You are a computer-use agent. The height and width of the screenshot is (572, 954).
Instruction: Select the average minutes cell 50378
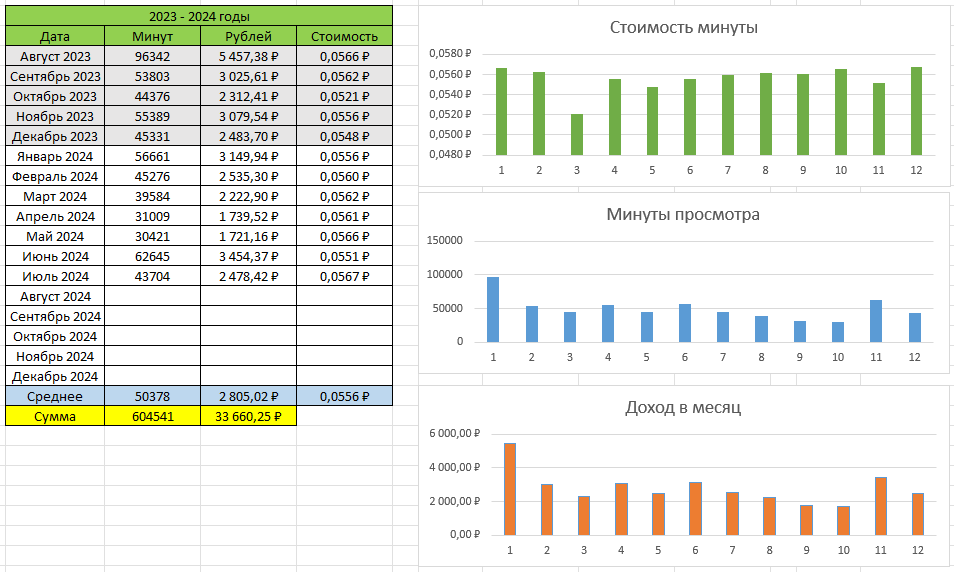[153, 396]
